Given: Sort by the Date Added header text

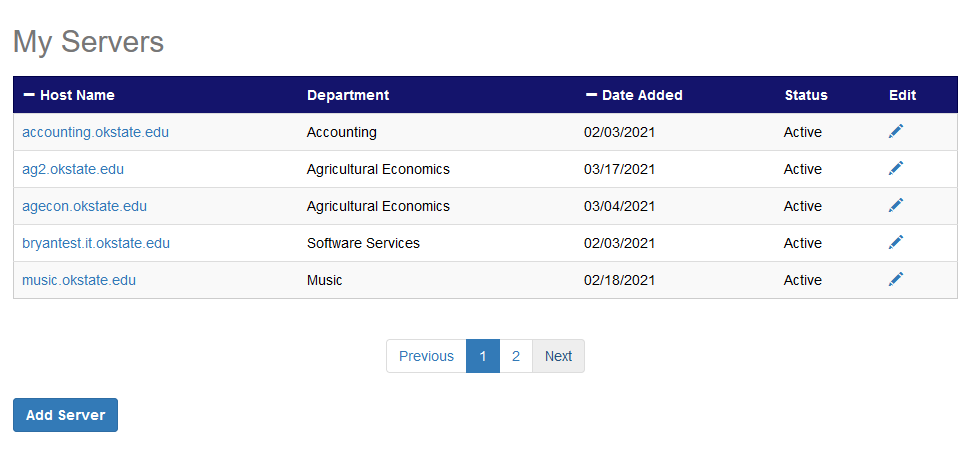Looking at the screenshot, I should tap(642, 95).
